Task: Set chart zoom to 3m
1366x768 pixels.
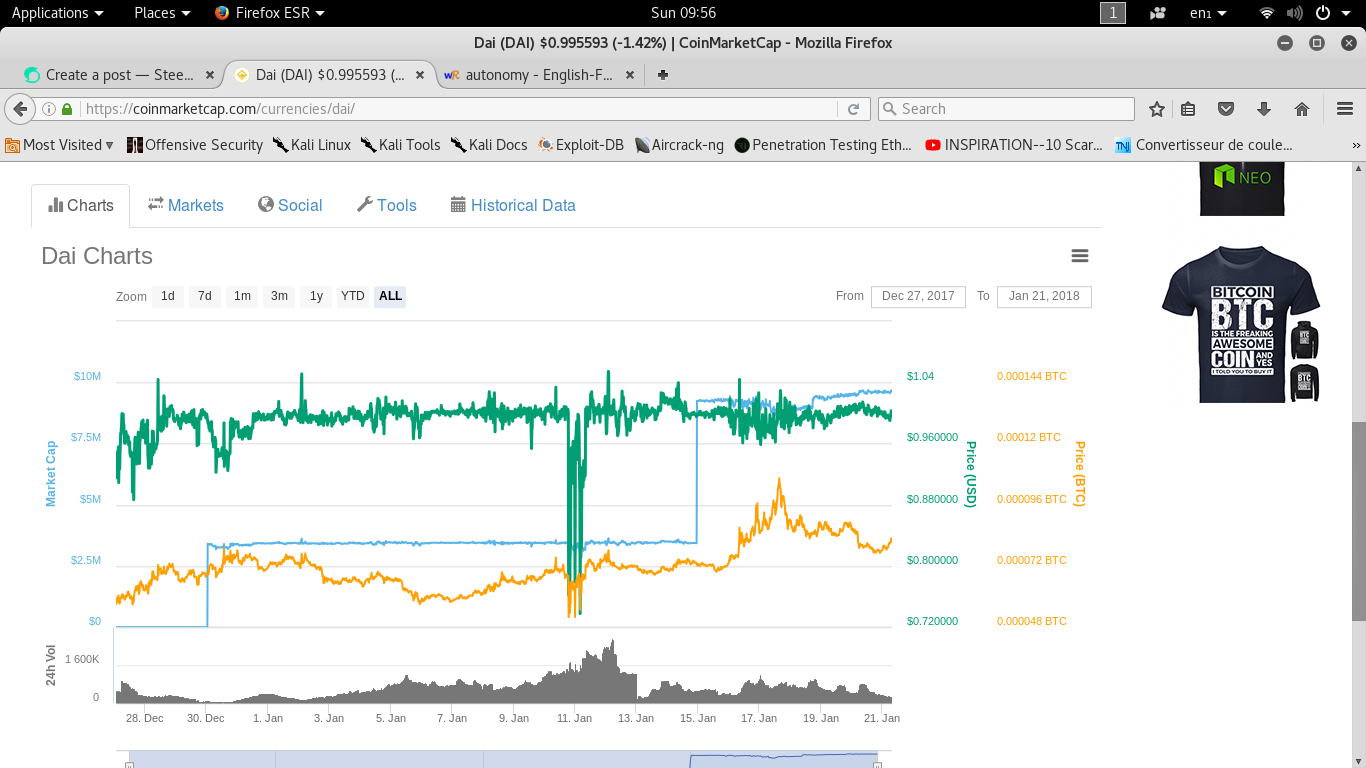Action: point(279,296)
